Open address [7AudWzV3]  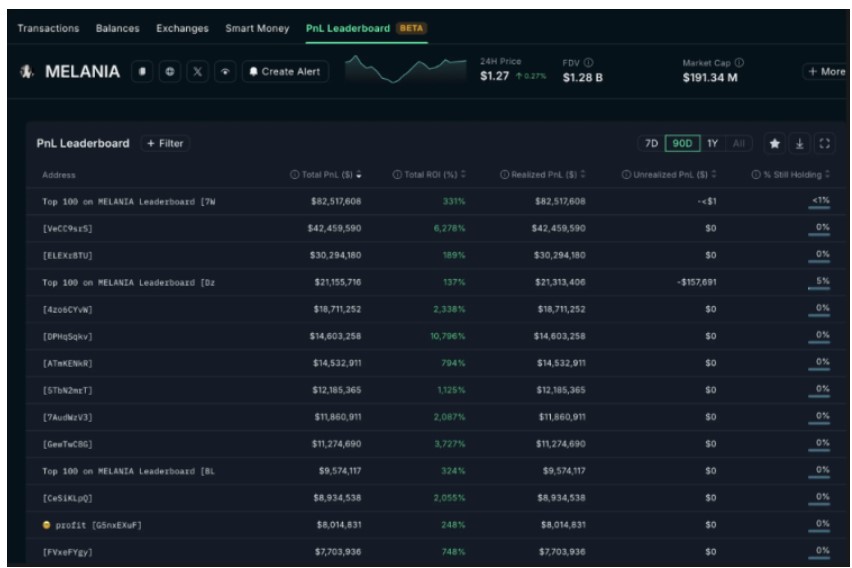pos(67,417)
